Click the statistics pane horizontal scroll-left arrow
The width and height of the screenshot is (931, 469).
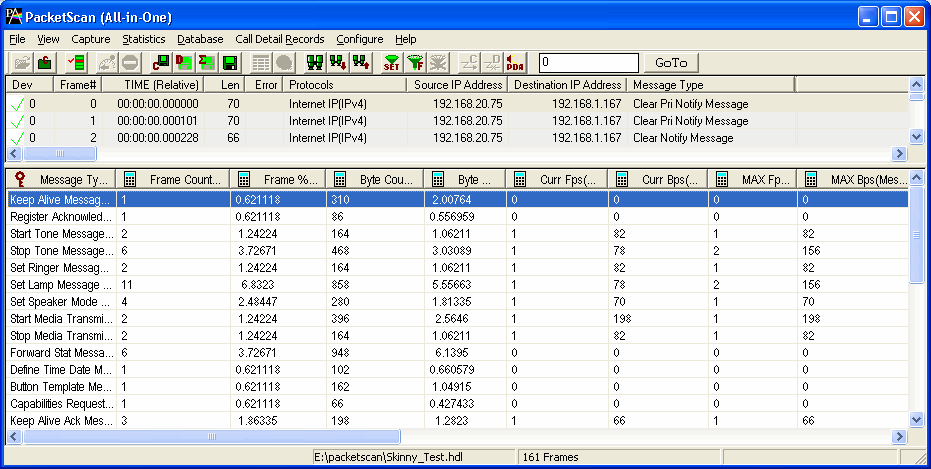[x=14, y=437]
